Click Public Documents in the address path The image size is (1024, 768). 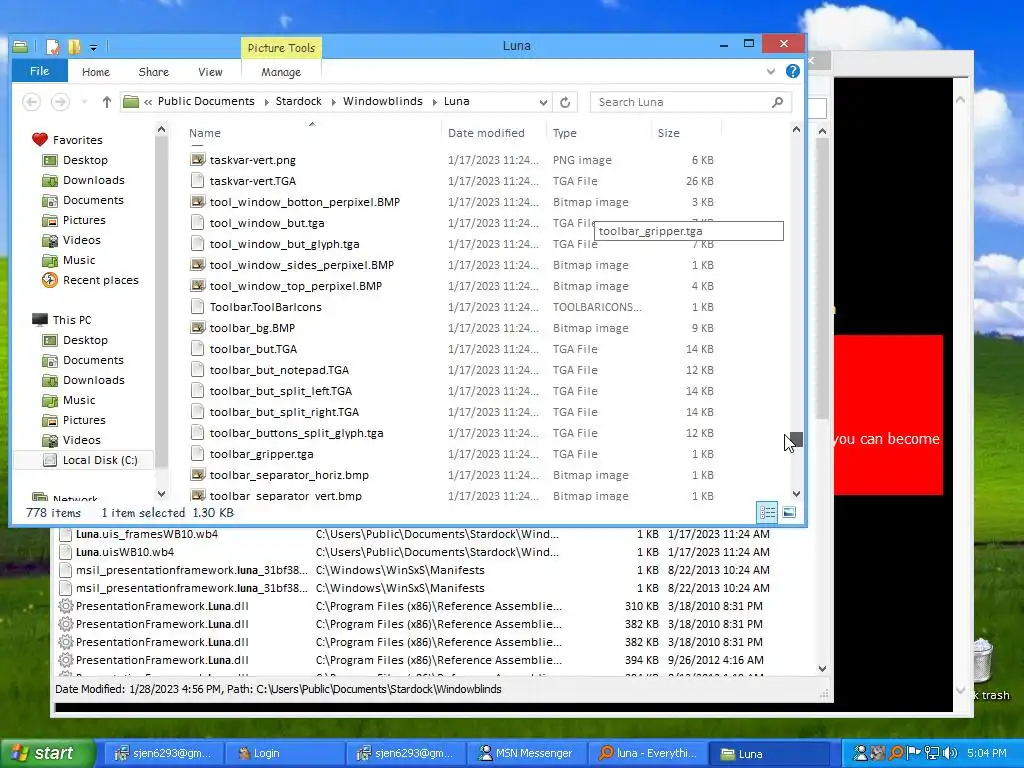click(206, 101)
